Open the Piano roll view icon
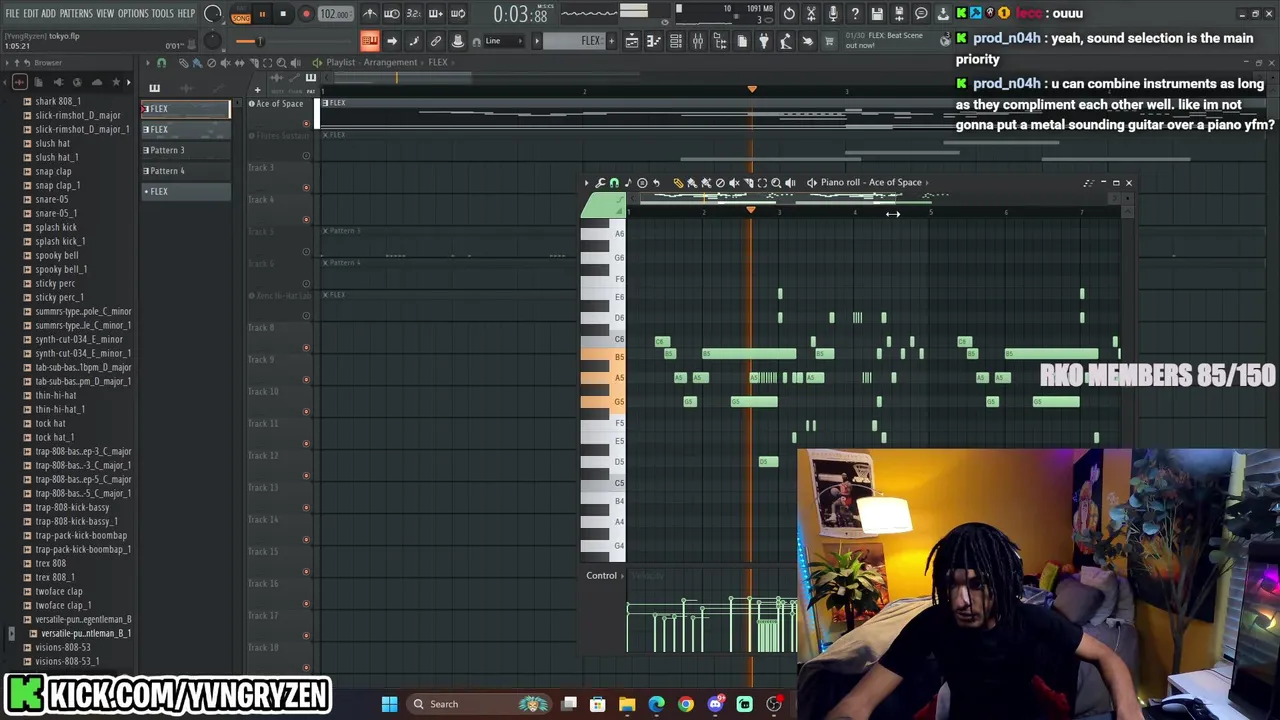This screenshot has width=1280, height=720. (x=653, y=41)
